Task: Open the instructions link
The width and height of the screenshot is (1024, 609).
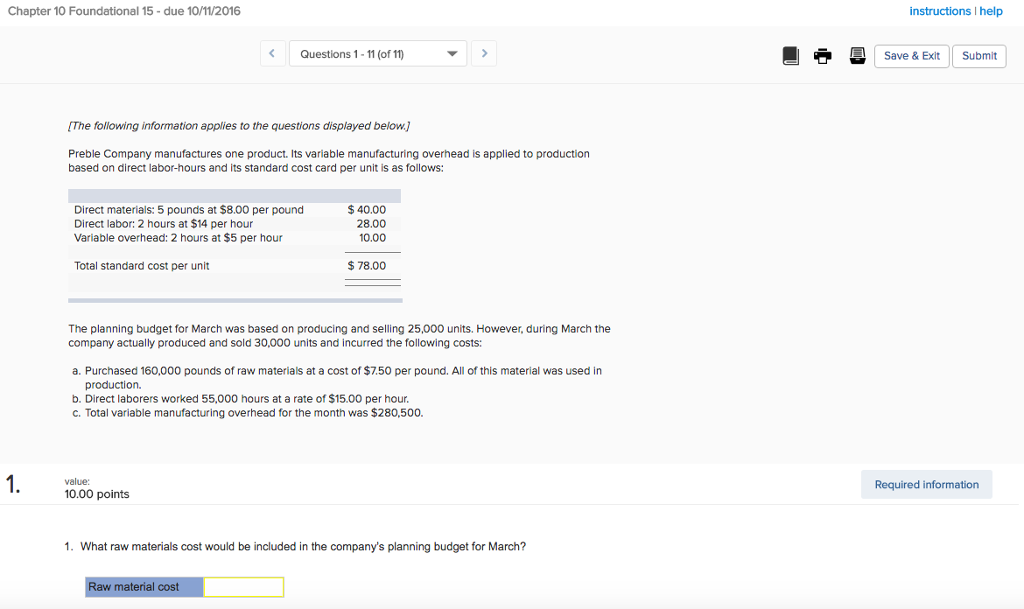Action: coord(939,11)
